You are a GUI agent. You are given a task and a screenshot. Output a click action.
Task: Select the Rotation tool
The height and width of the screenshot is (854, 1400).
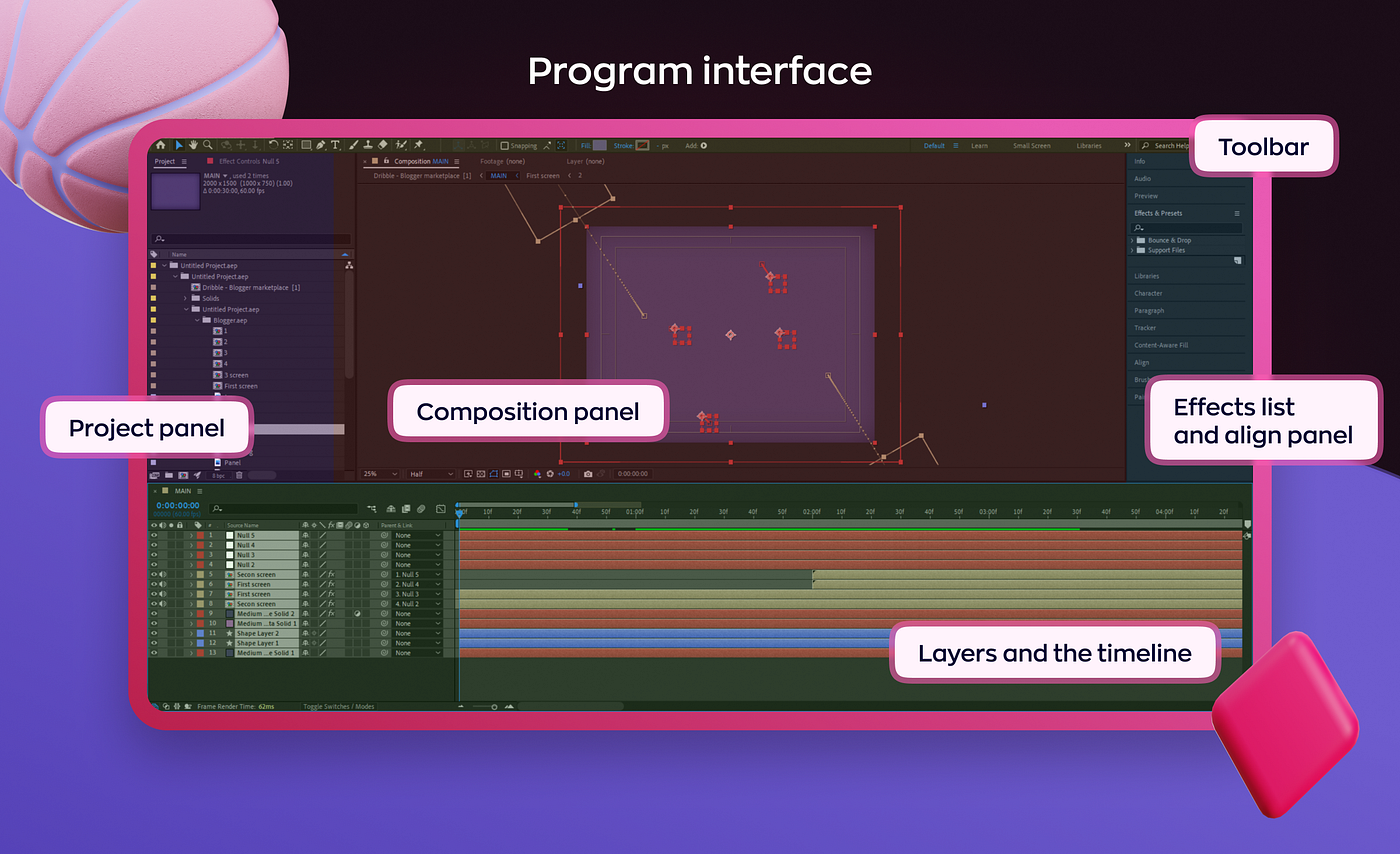[x=273, y=145]
